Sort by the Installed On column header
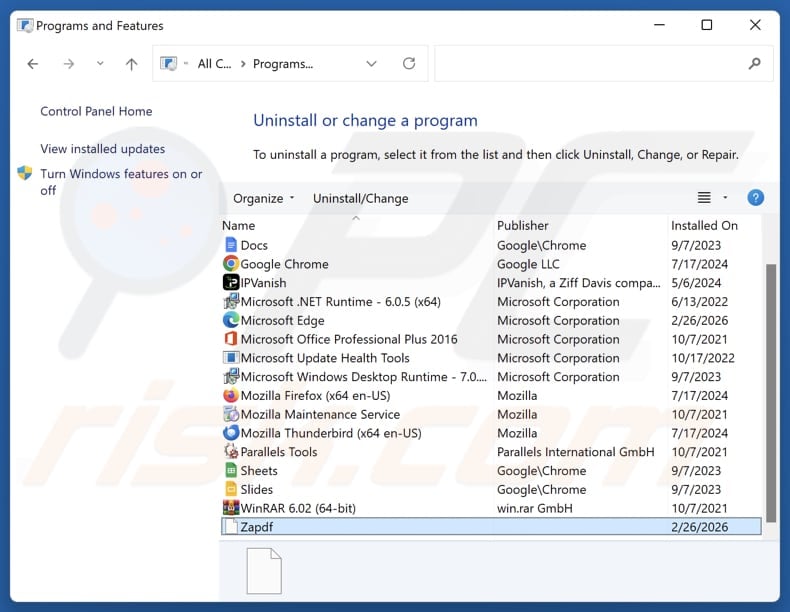Screen dimensions: 790x612 tap(704, 226)
